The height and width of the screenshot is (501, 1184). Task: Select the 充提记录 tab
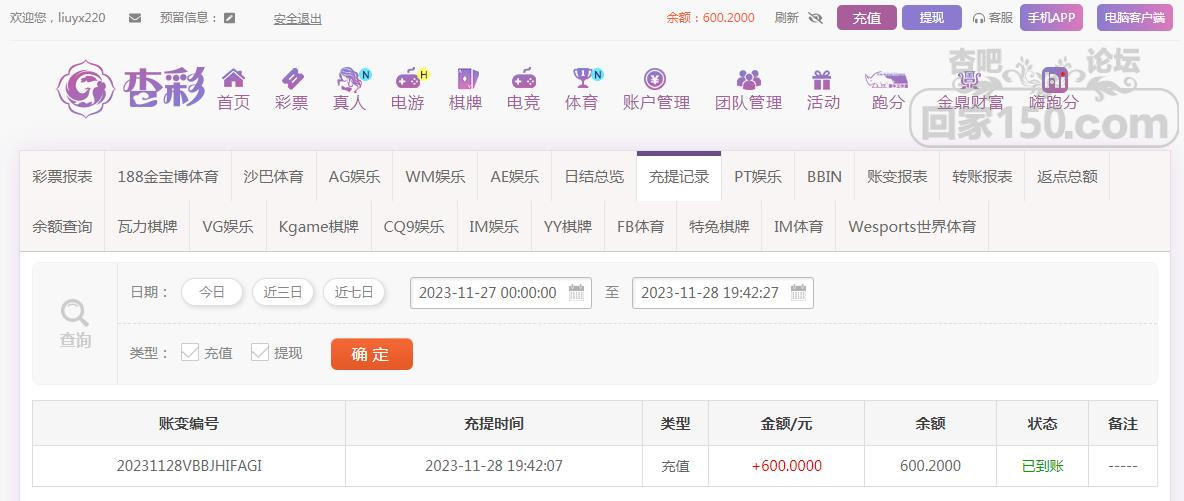click(x=679, y=177)
